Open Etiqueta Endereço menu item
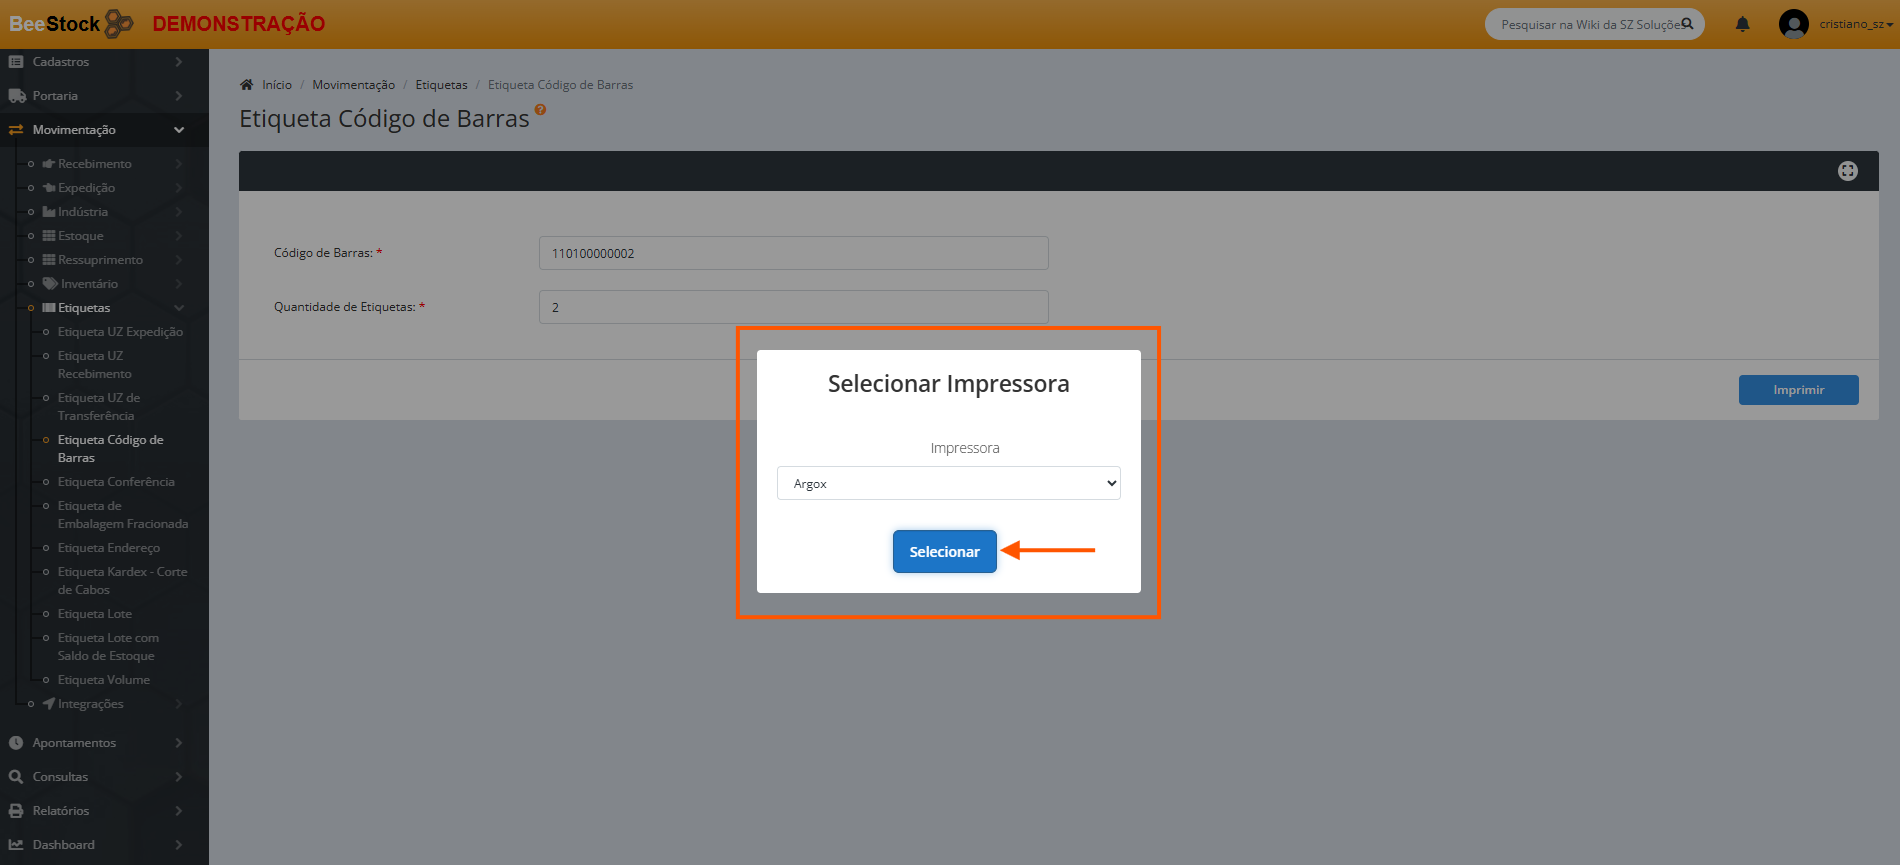1900x865 pixels. pos(109,548)
